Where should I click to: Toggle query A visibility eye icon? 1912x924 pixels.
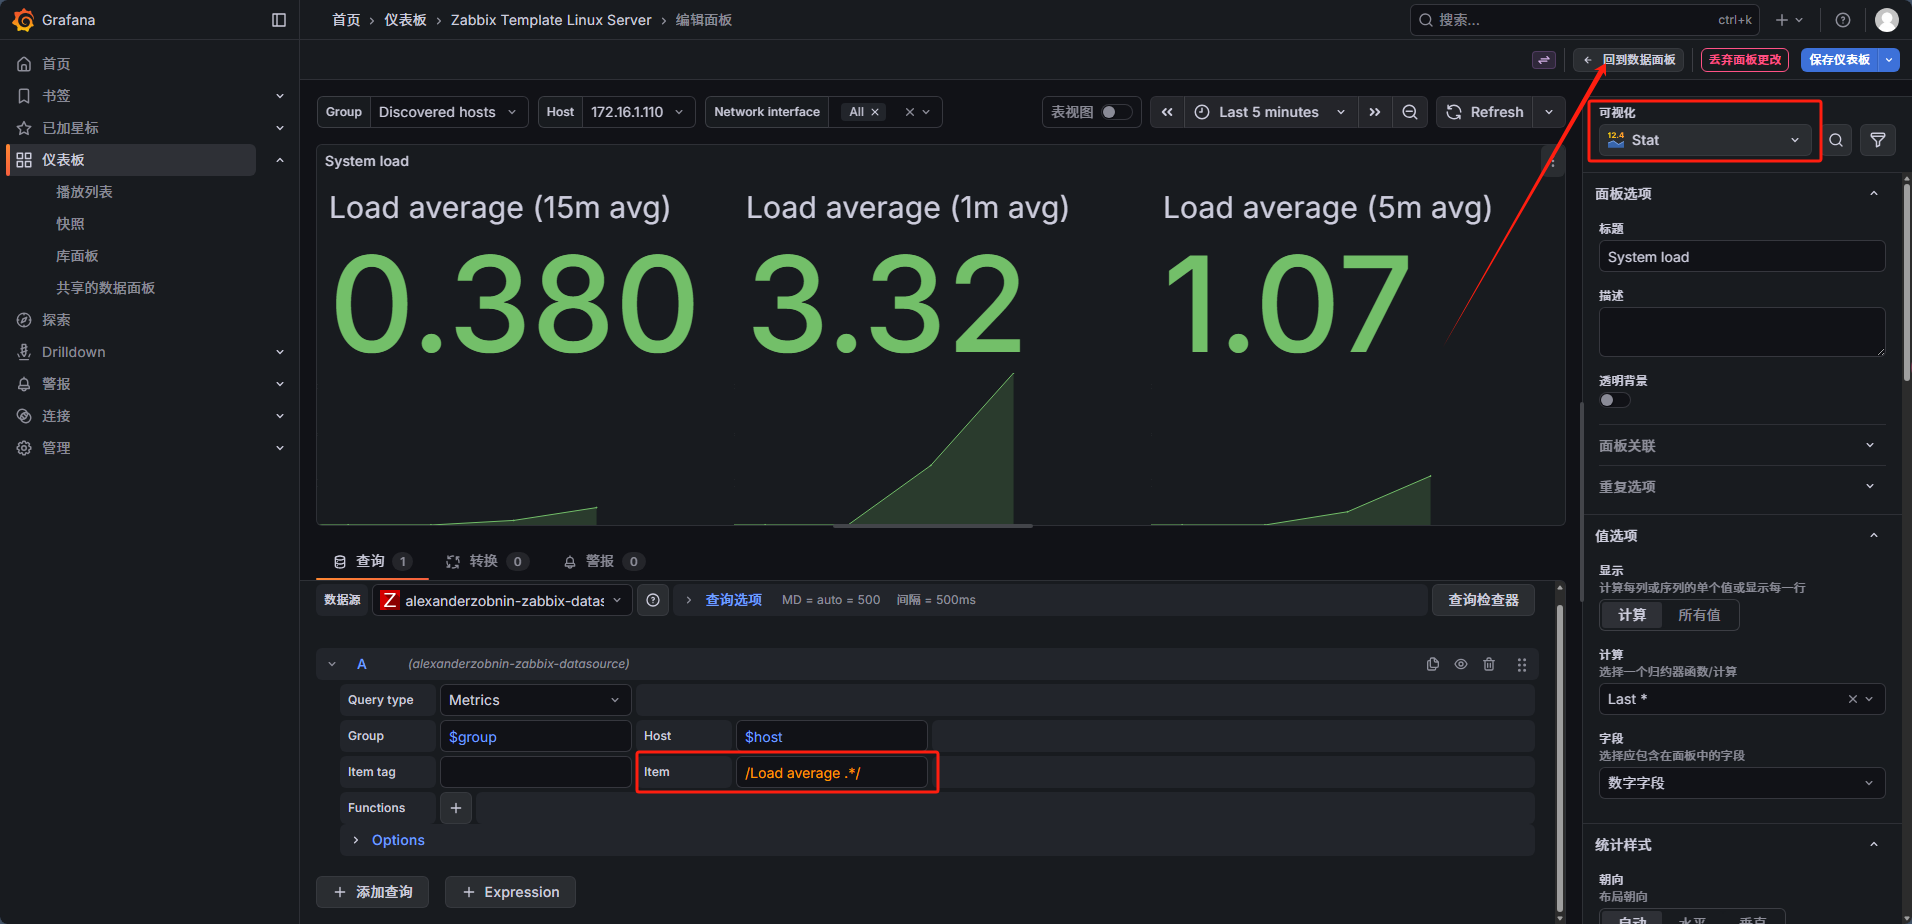pyautogui.click(x=1461, y=664)
